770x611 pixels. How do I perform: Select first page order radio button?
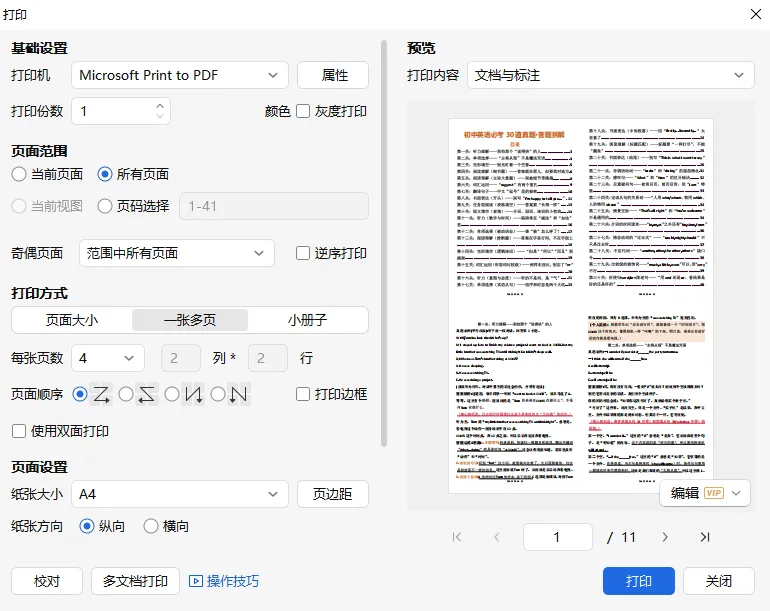80,394
